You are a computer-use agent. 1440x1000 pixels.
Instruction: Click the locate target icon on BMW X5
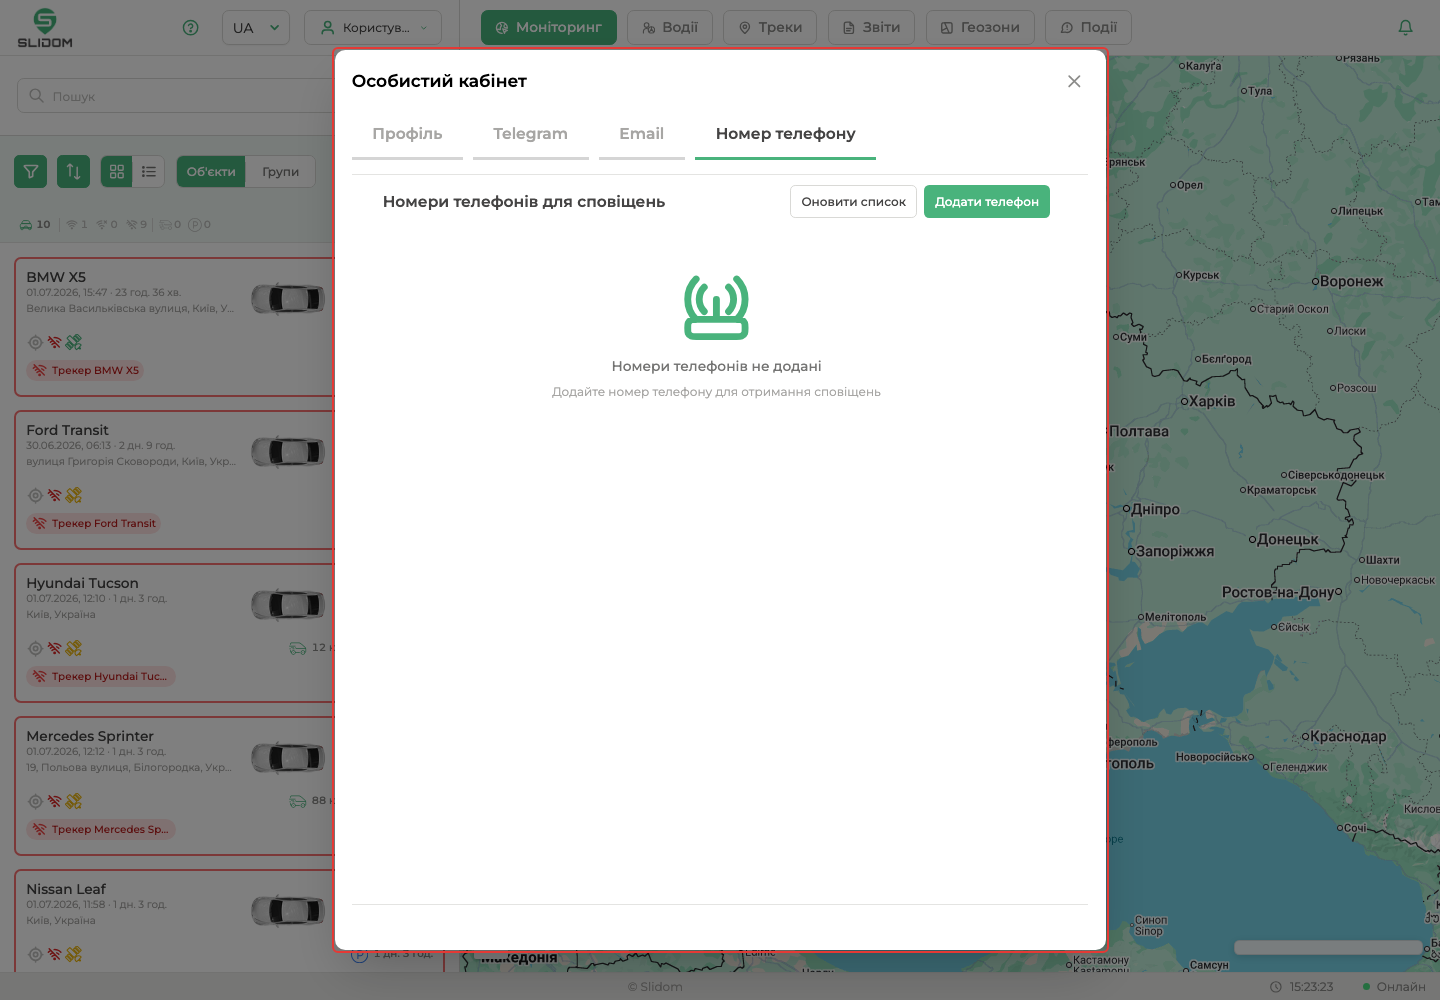pos(35,342)
